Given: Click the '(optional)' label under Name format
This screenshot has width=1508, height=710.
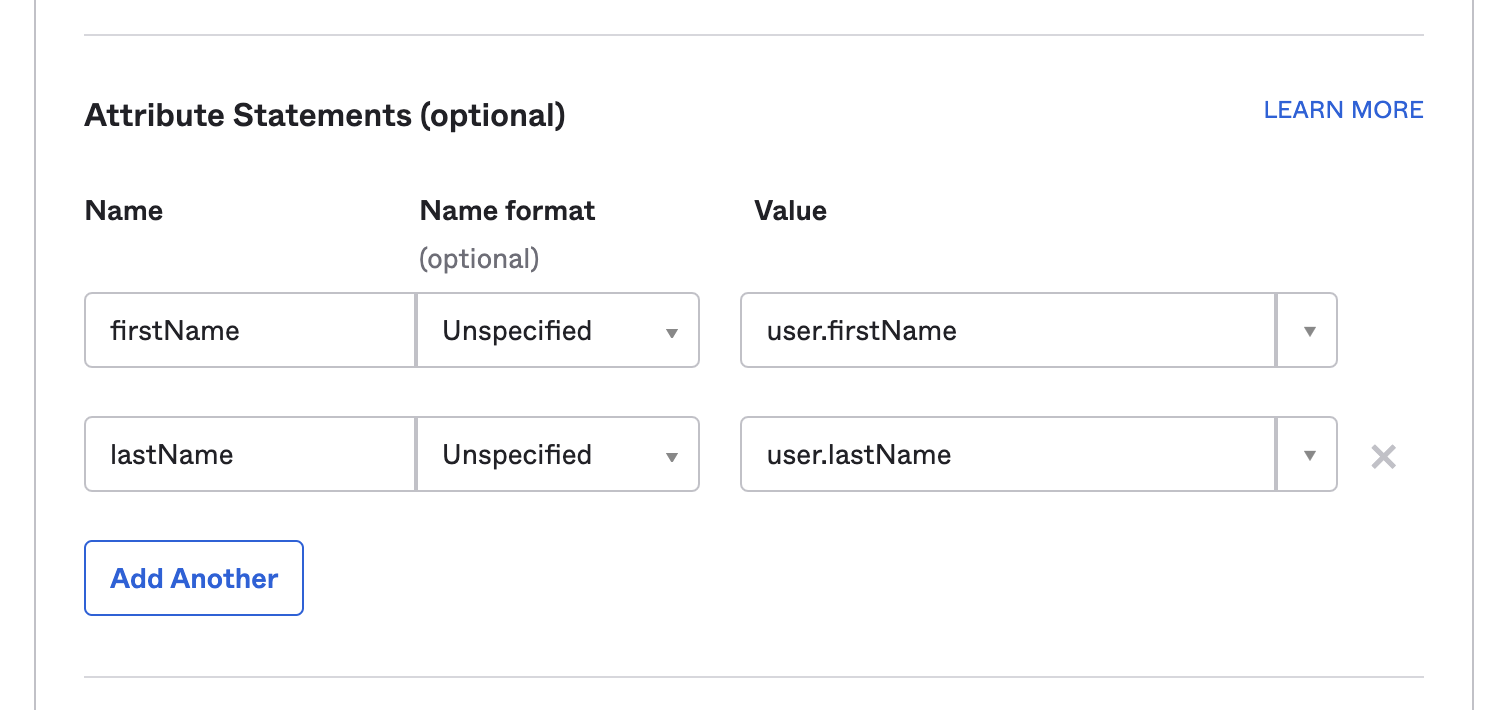Looking at the screenshot, I should (x=479, y=259).
